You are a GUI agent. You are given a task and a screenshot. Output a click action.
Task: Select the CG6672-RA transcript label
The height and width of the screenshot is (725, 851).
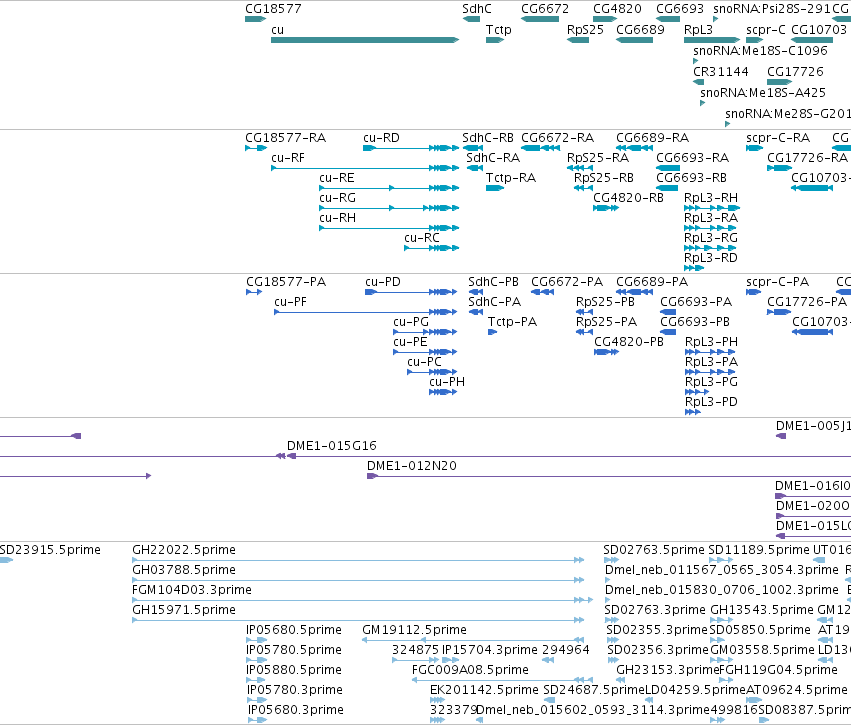[557, 138]
